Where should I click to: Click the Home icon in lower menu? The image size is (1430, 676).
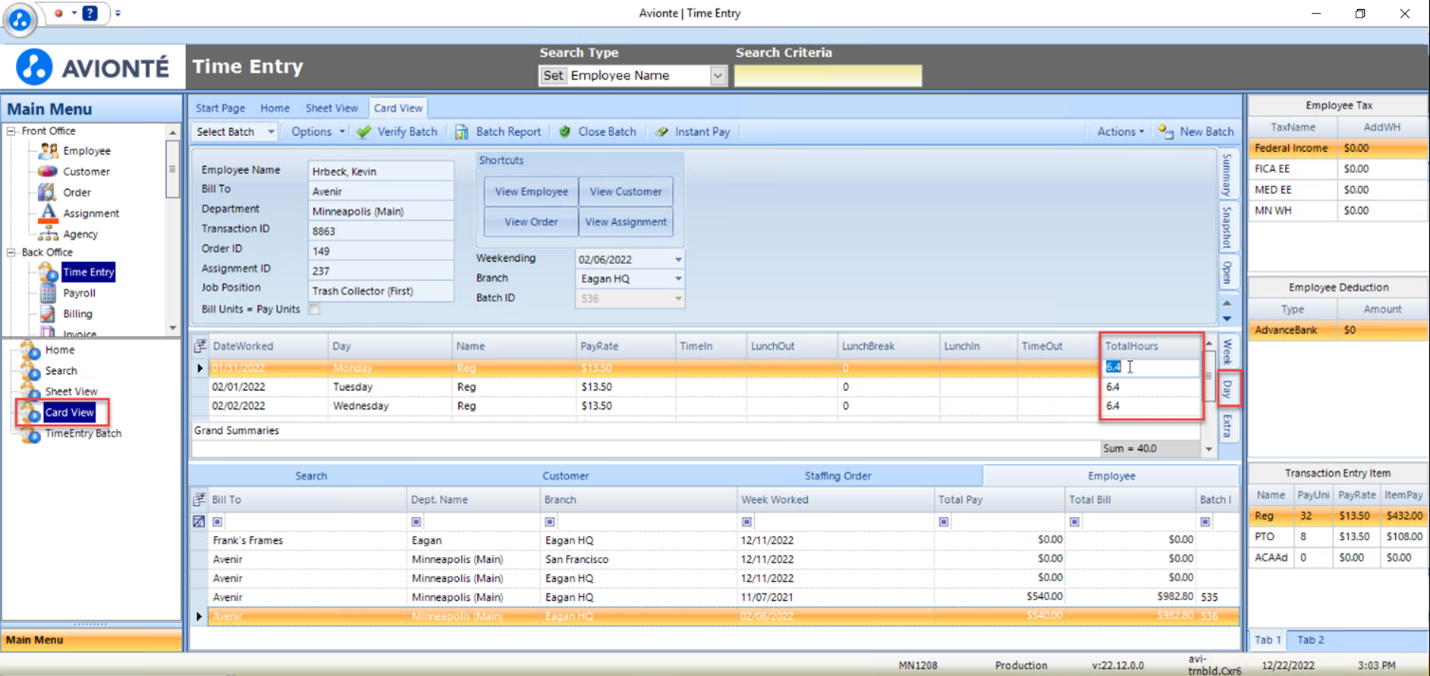pyautogui.click(x=30, y=350)
